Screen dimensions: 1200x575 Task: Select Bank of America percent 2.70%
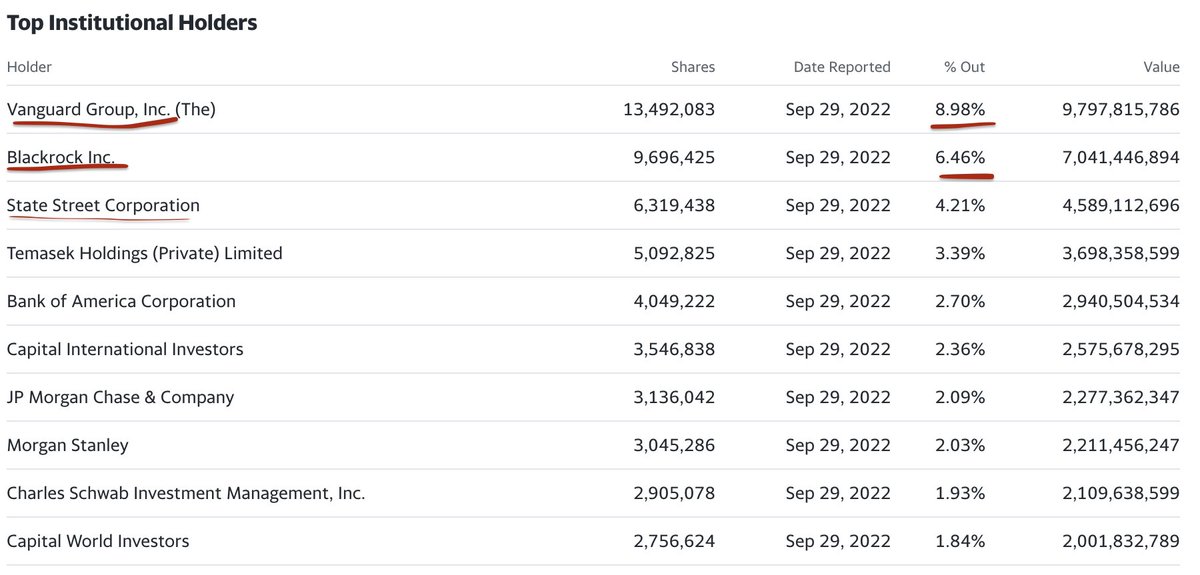pyautogui.click(x=960, y=301)
